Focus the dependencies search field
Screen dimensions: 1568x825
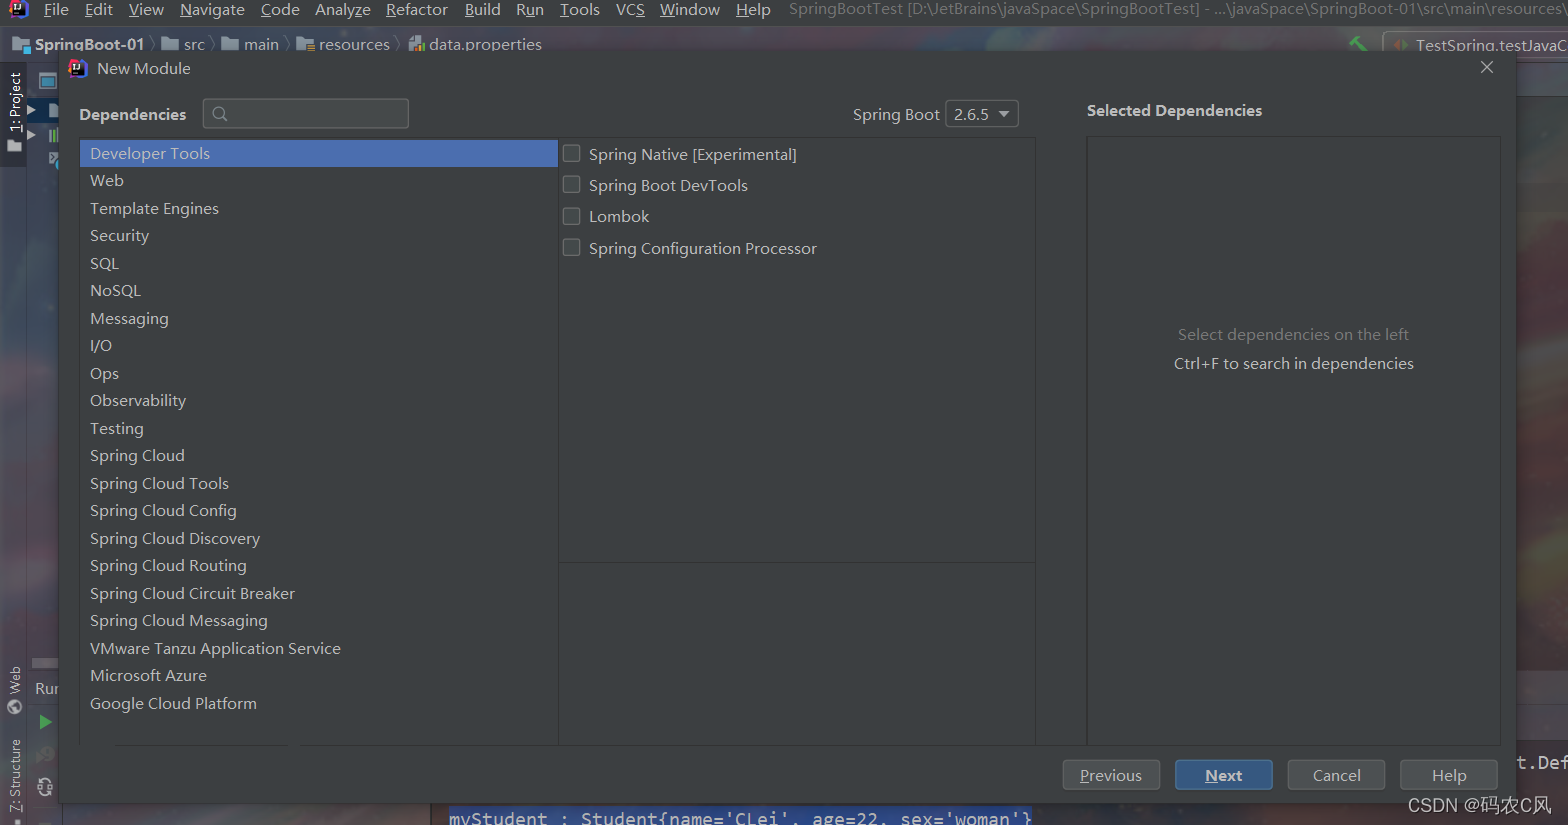pos(306,114)
